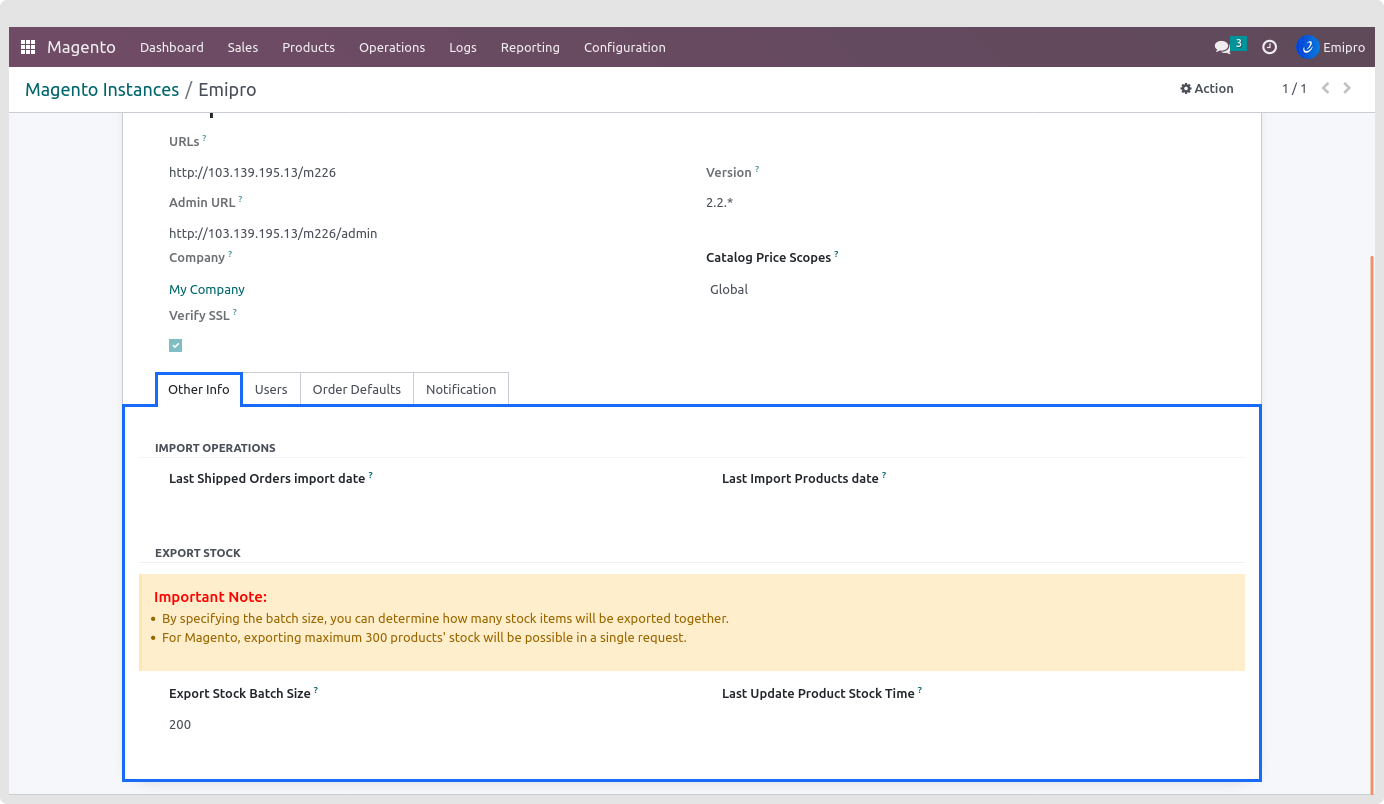Switch to the Order Defaults tab
The image size is (1384, 804).
click(x=356, y=389)
